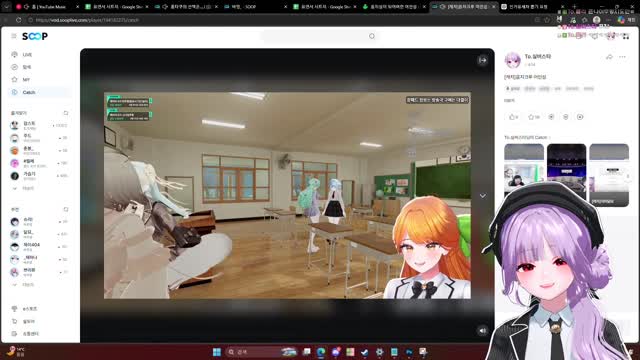This screenshot has width=640, height=360.
Task: Click the fourth round icon in action row
Action: pyautogui.click(x=566, y=117)
